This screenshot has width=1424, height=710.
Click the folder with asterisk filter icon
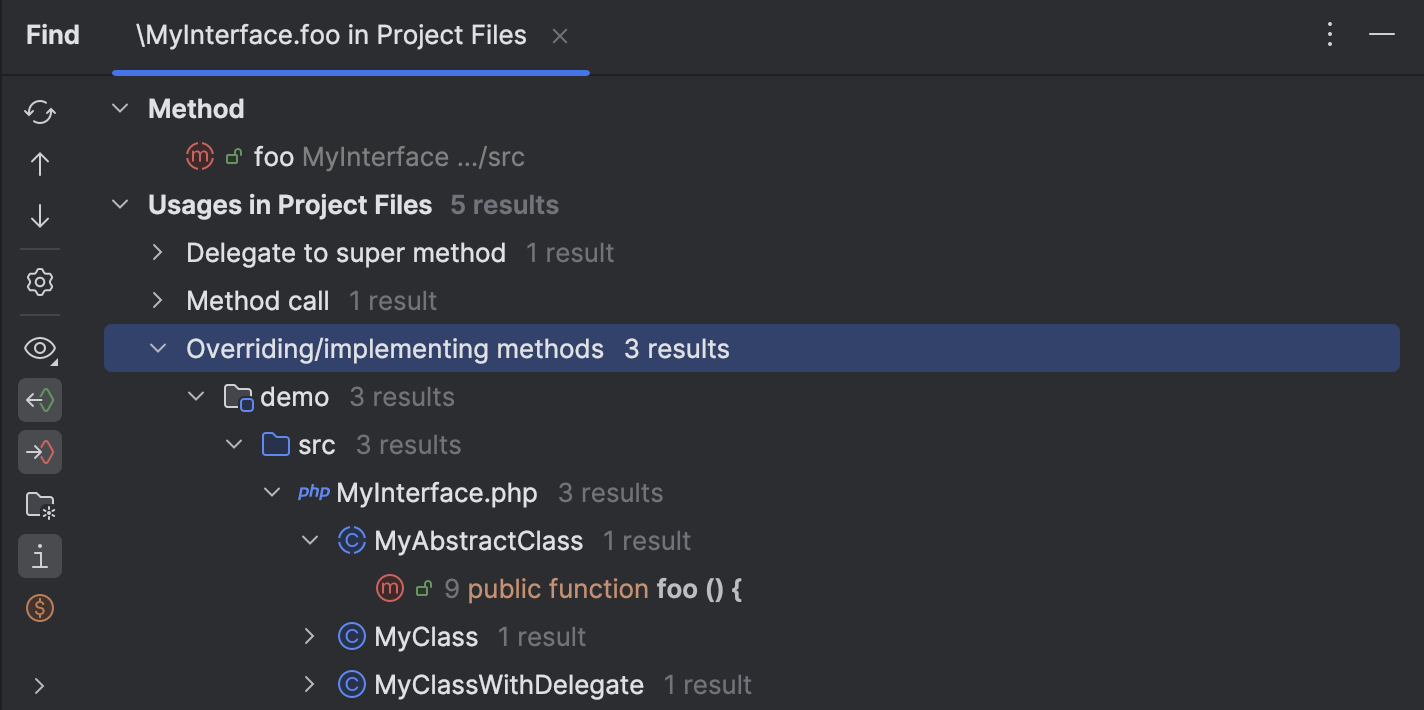40,505
